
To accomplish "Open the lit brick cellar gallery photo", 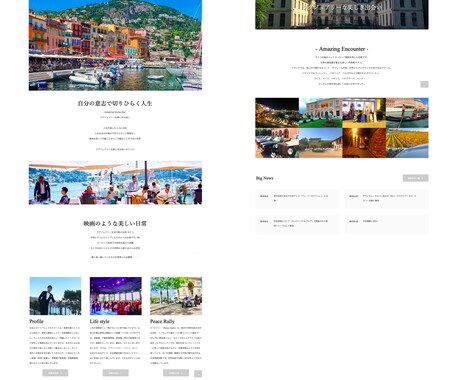I will pyautogui.click(x=364, y=143).
